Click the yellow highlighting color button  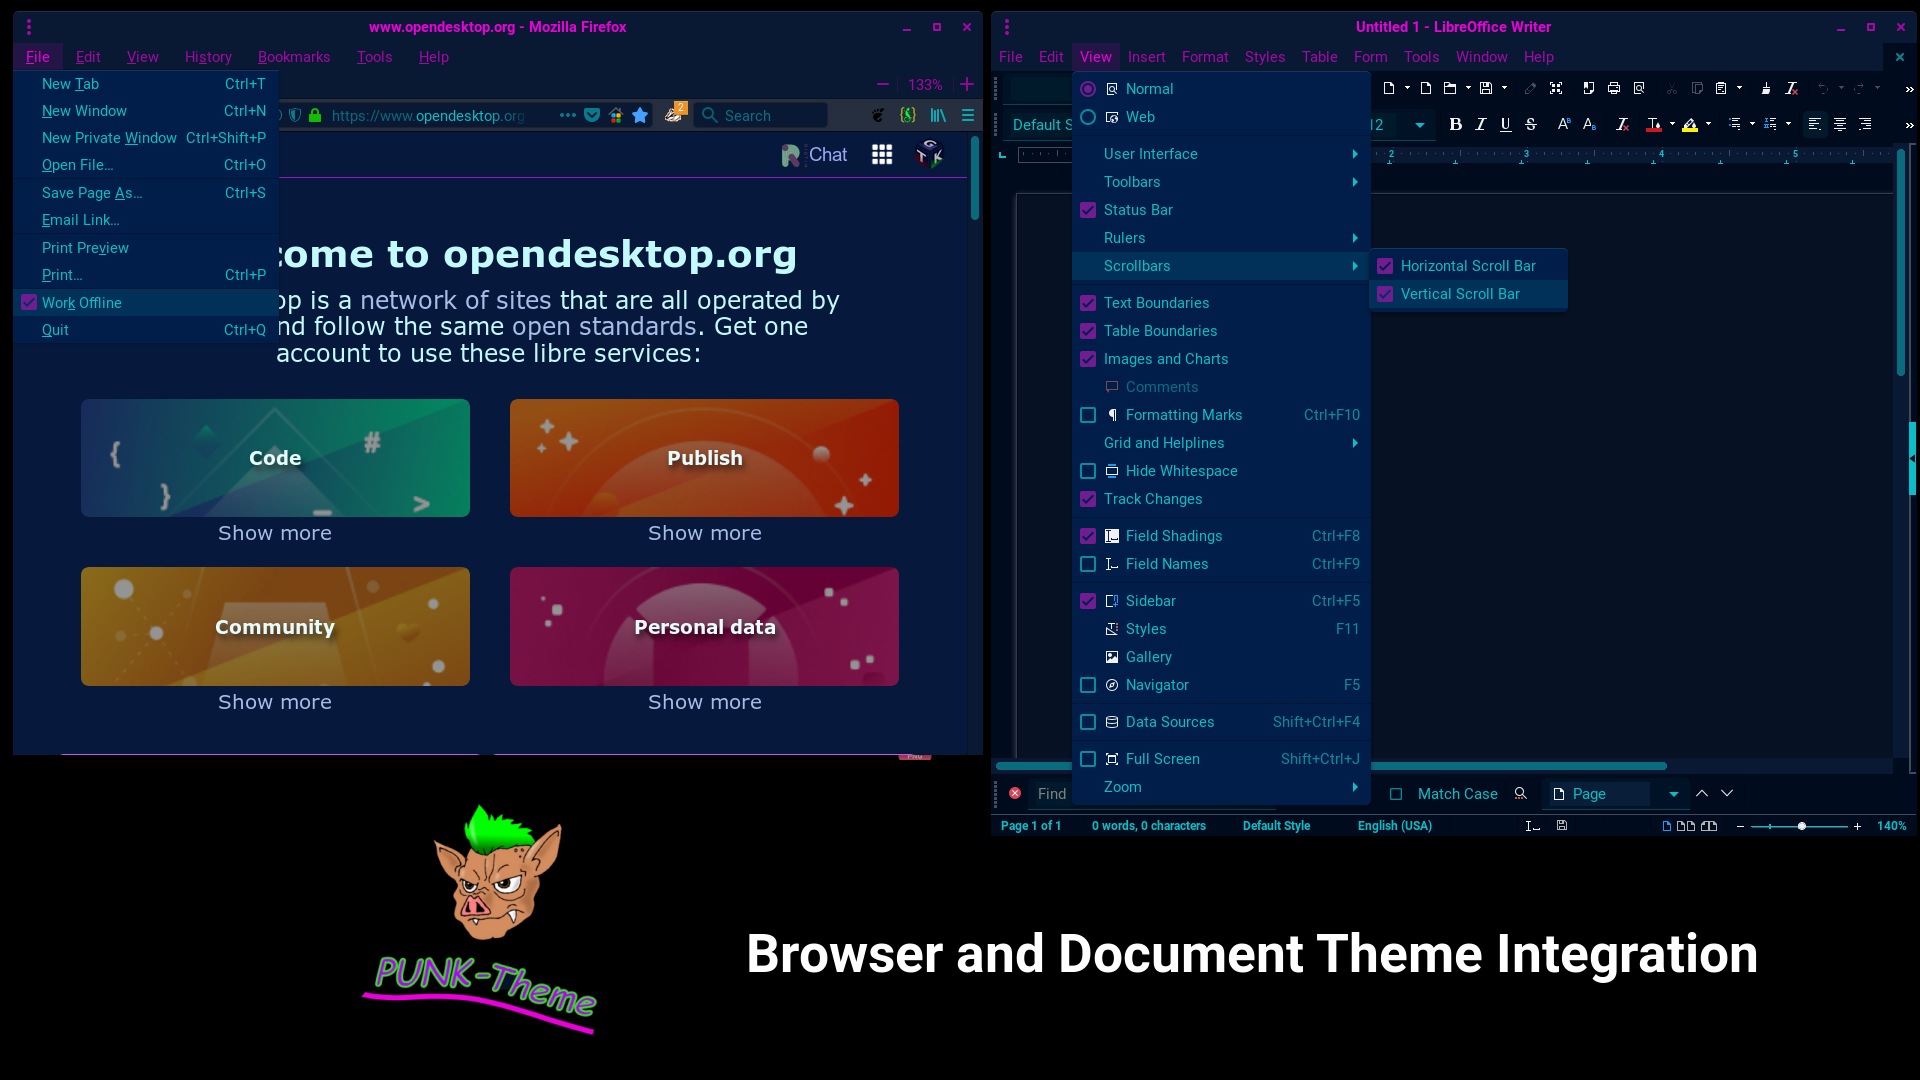pos(1690,124)
